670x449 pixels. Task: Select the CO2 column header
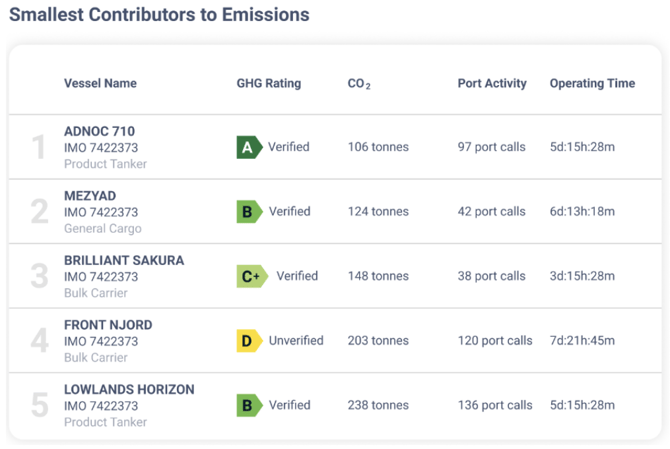[359, 84]
